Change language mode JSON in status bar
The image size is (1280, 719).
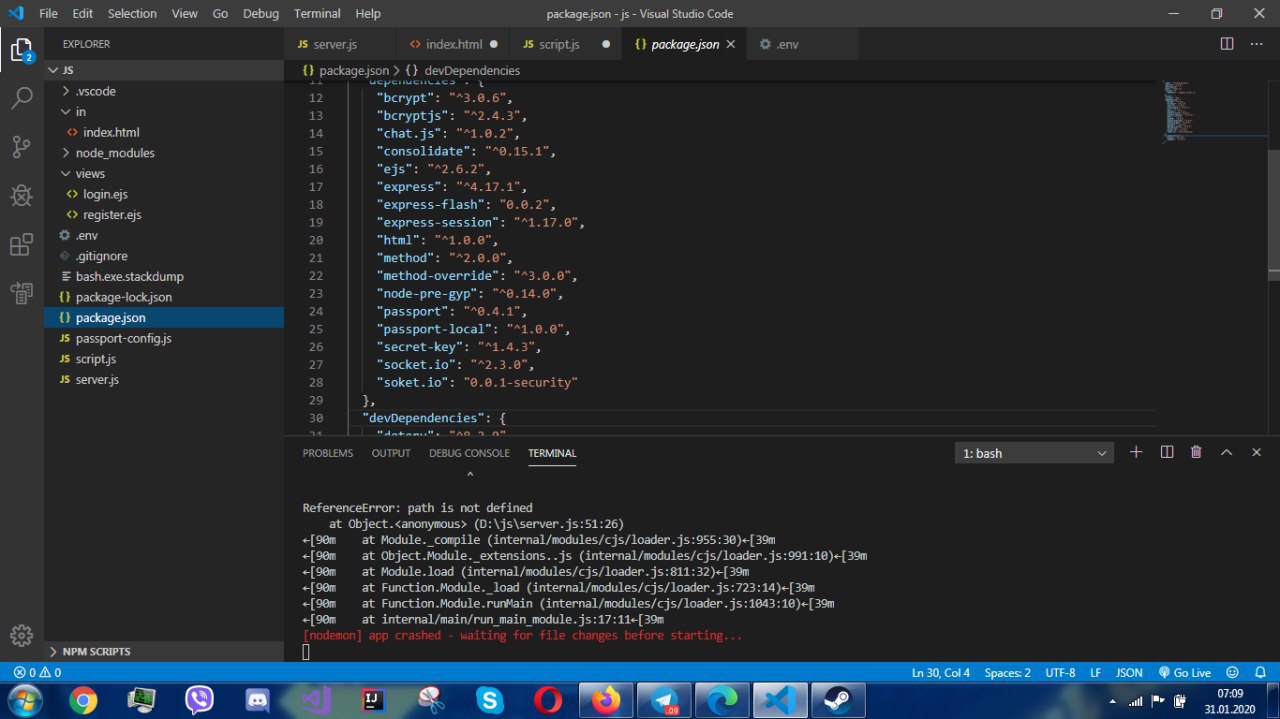click(1129, 673)
